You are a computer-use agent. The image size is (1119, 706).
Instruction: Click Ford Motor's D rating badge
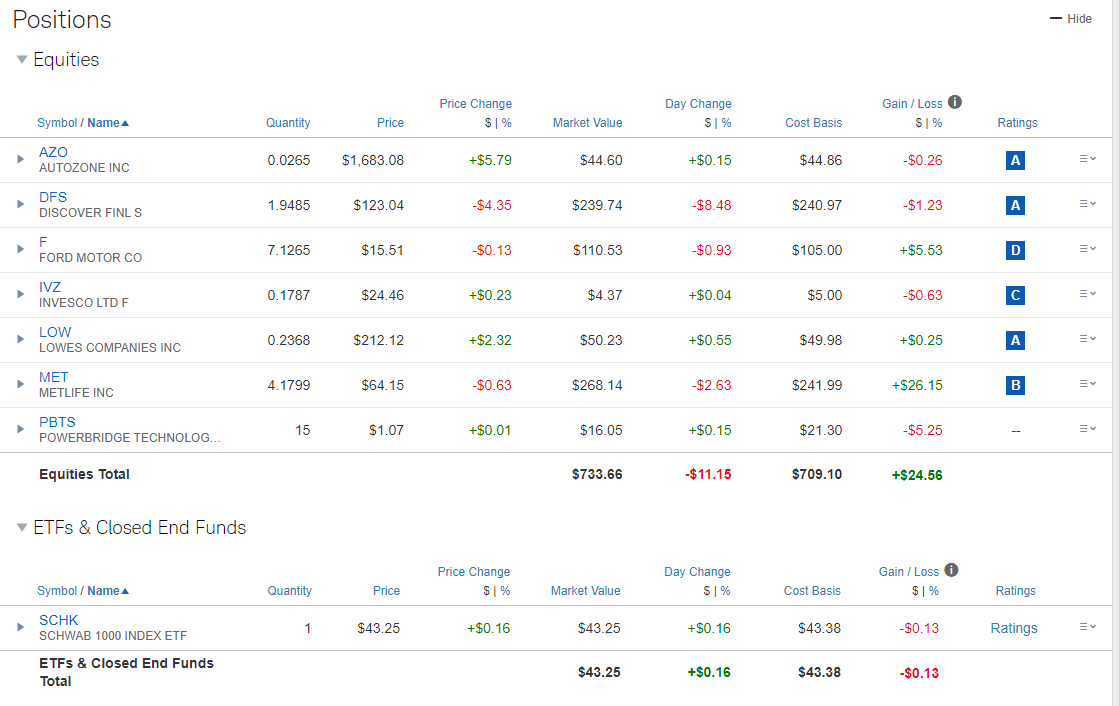pyautogui.click(x=1015, y=250)
